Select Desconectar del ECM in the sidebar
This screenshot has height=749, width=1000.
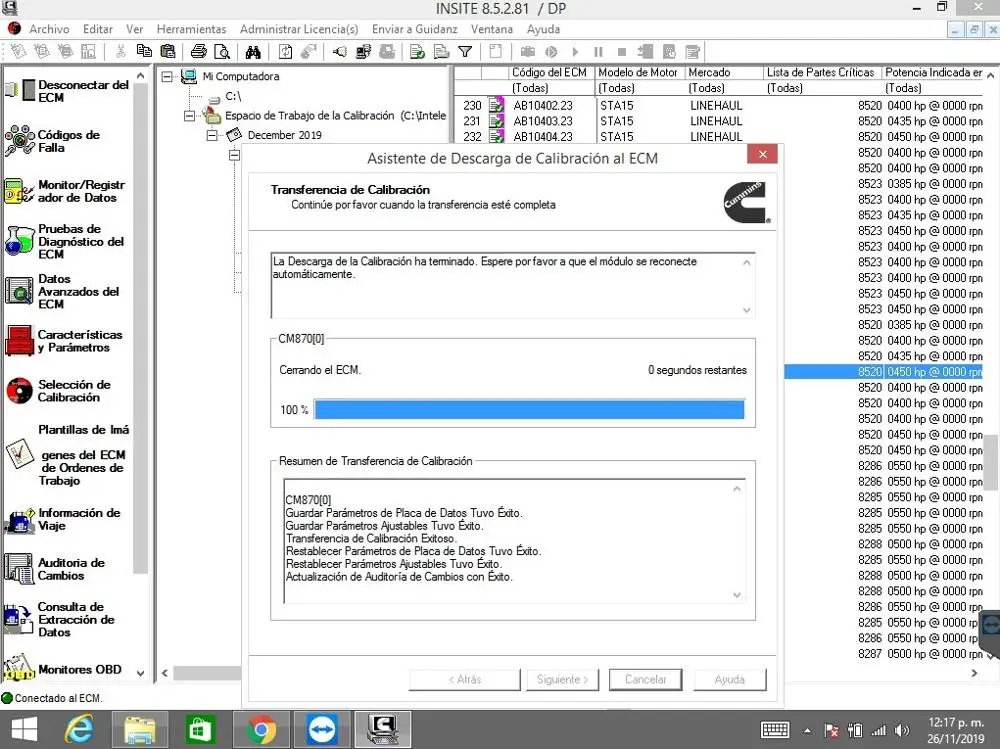point(67,91)
